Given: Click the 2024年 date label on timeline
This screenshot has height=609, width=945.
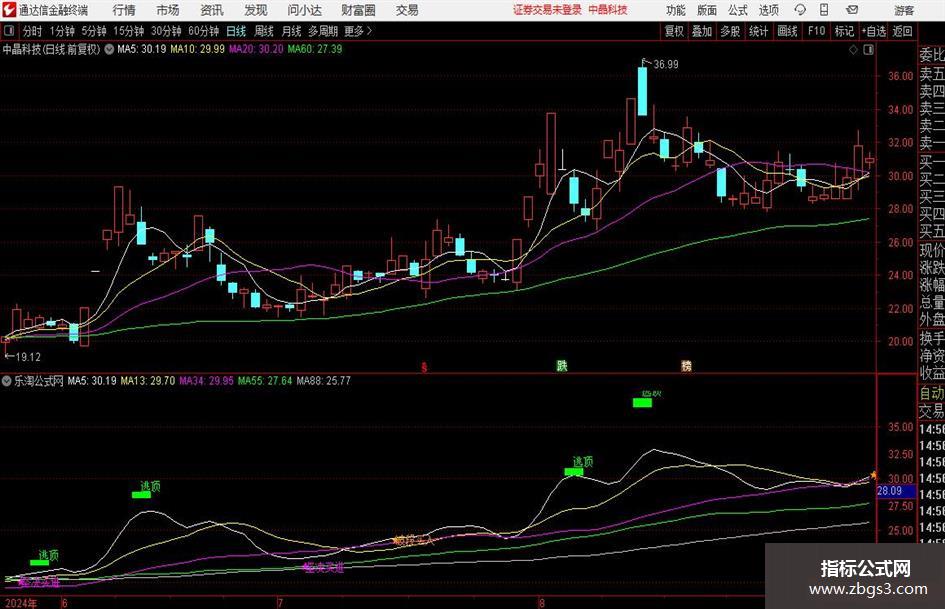Looking at the screenshot, I should pyautogui.click(x=20, y=603).
